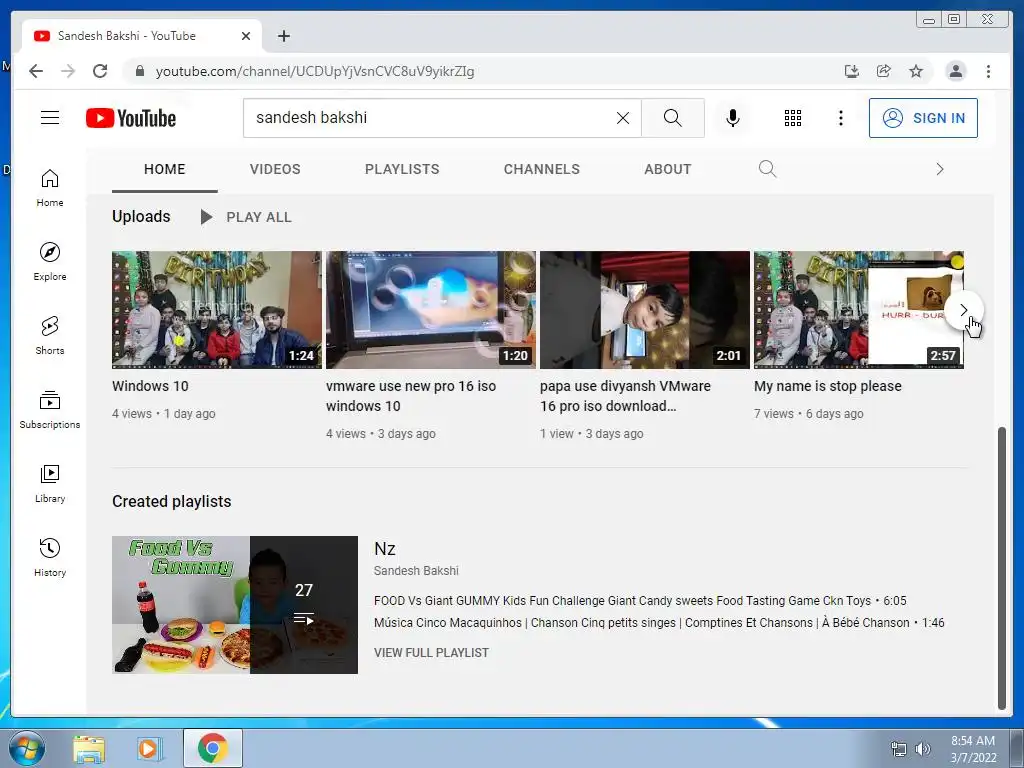
Task: Click the Música Cinco Macaquinhos video line
Action: (x=659, y=623)
